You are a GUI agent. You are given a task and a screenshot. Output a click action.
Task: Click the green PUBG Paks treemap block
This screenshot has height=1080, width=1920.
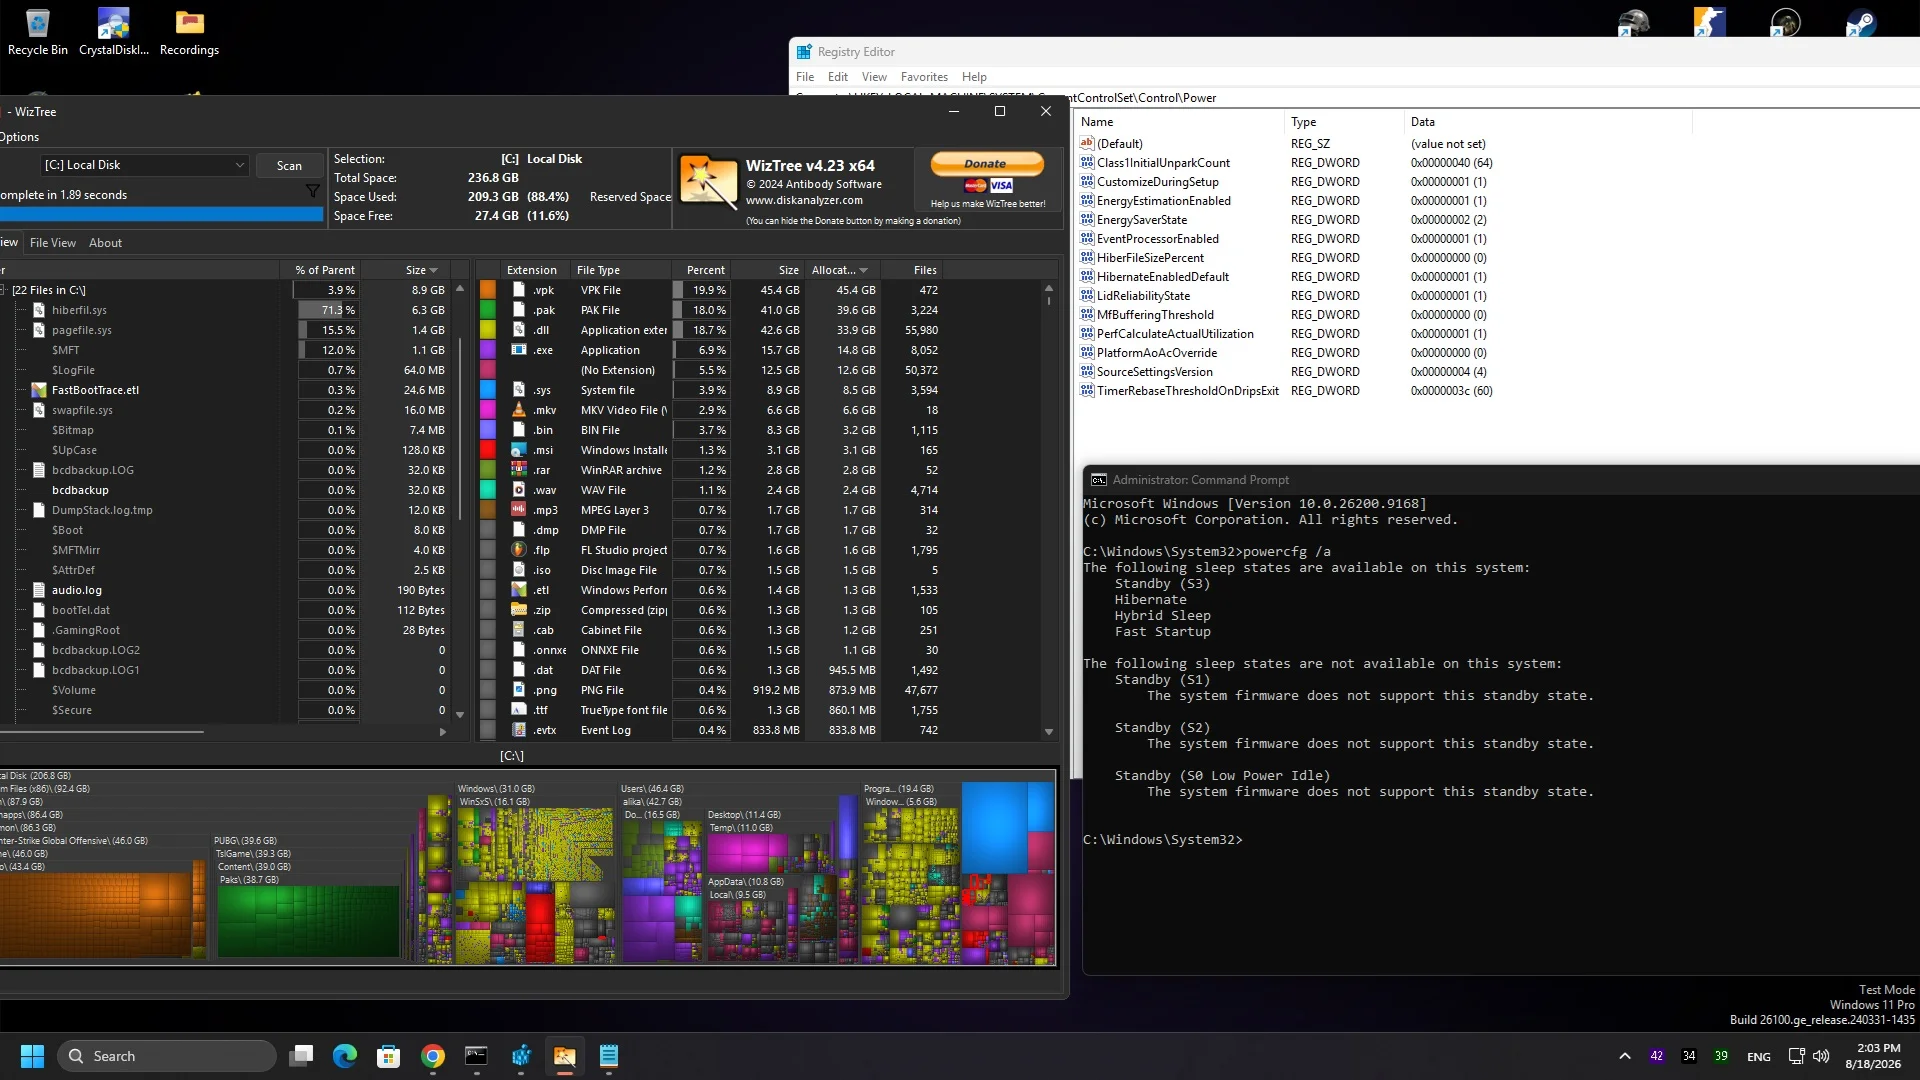click(308, 921)
